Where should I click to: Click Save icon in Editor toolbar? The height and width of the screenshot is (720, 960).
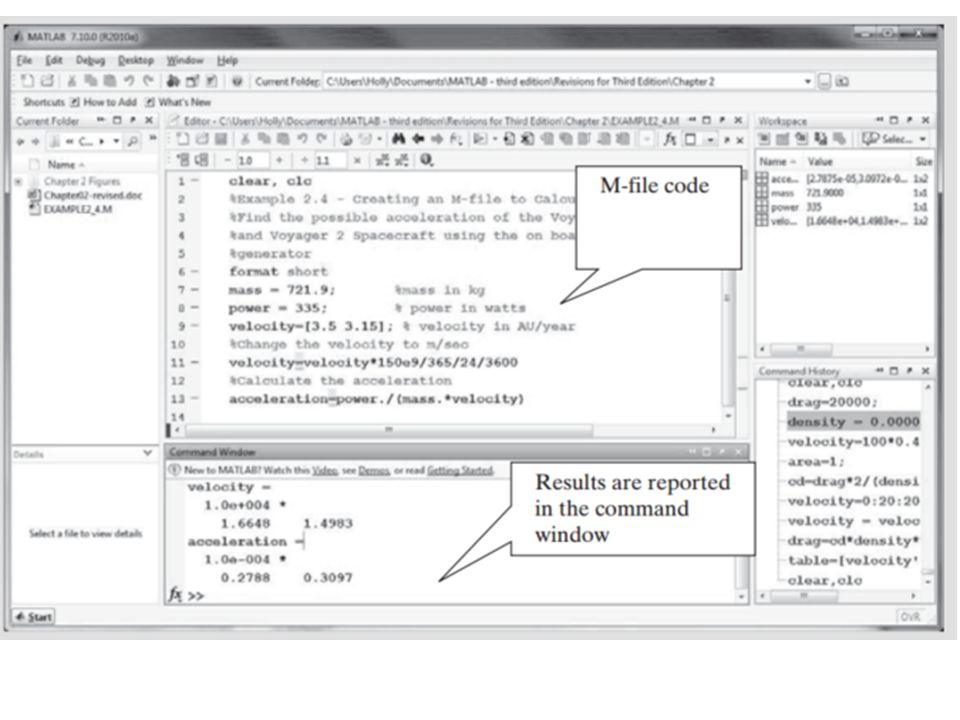click(221, 140)
